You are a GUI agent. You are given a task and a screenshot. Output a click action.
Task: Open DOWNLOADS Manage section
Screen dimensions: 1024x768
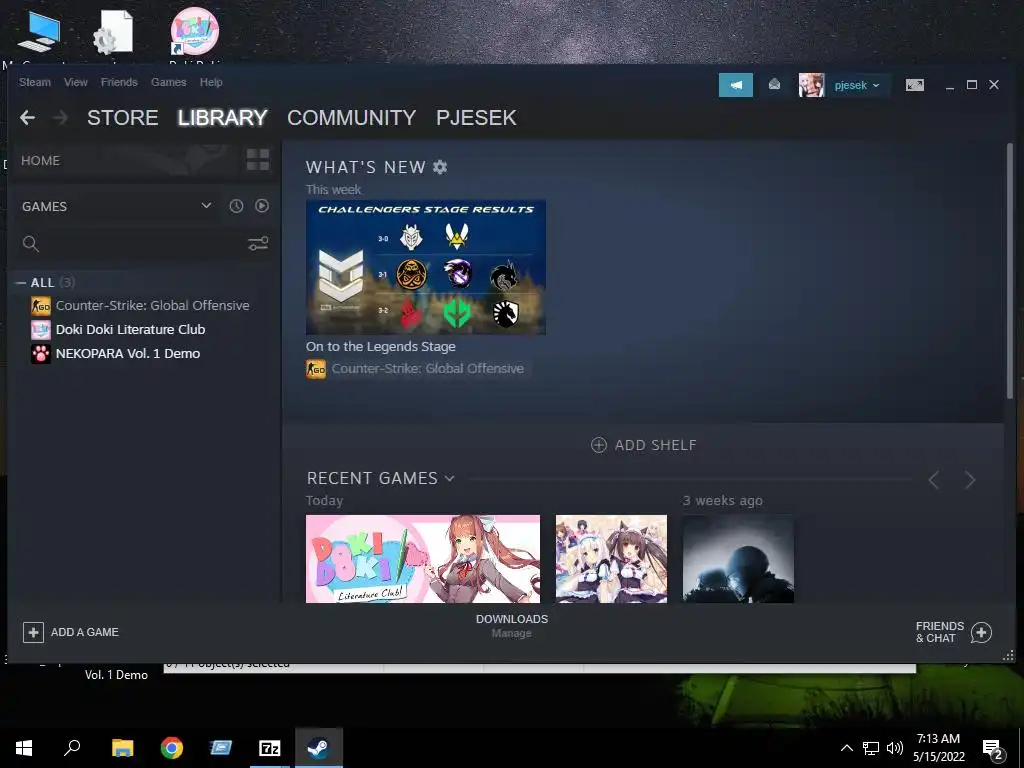click(x=512, y=626)
